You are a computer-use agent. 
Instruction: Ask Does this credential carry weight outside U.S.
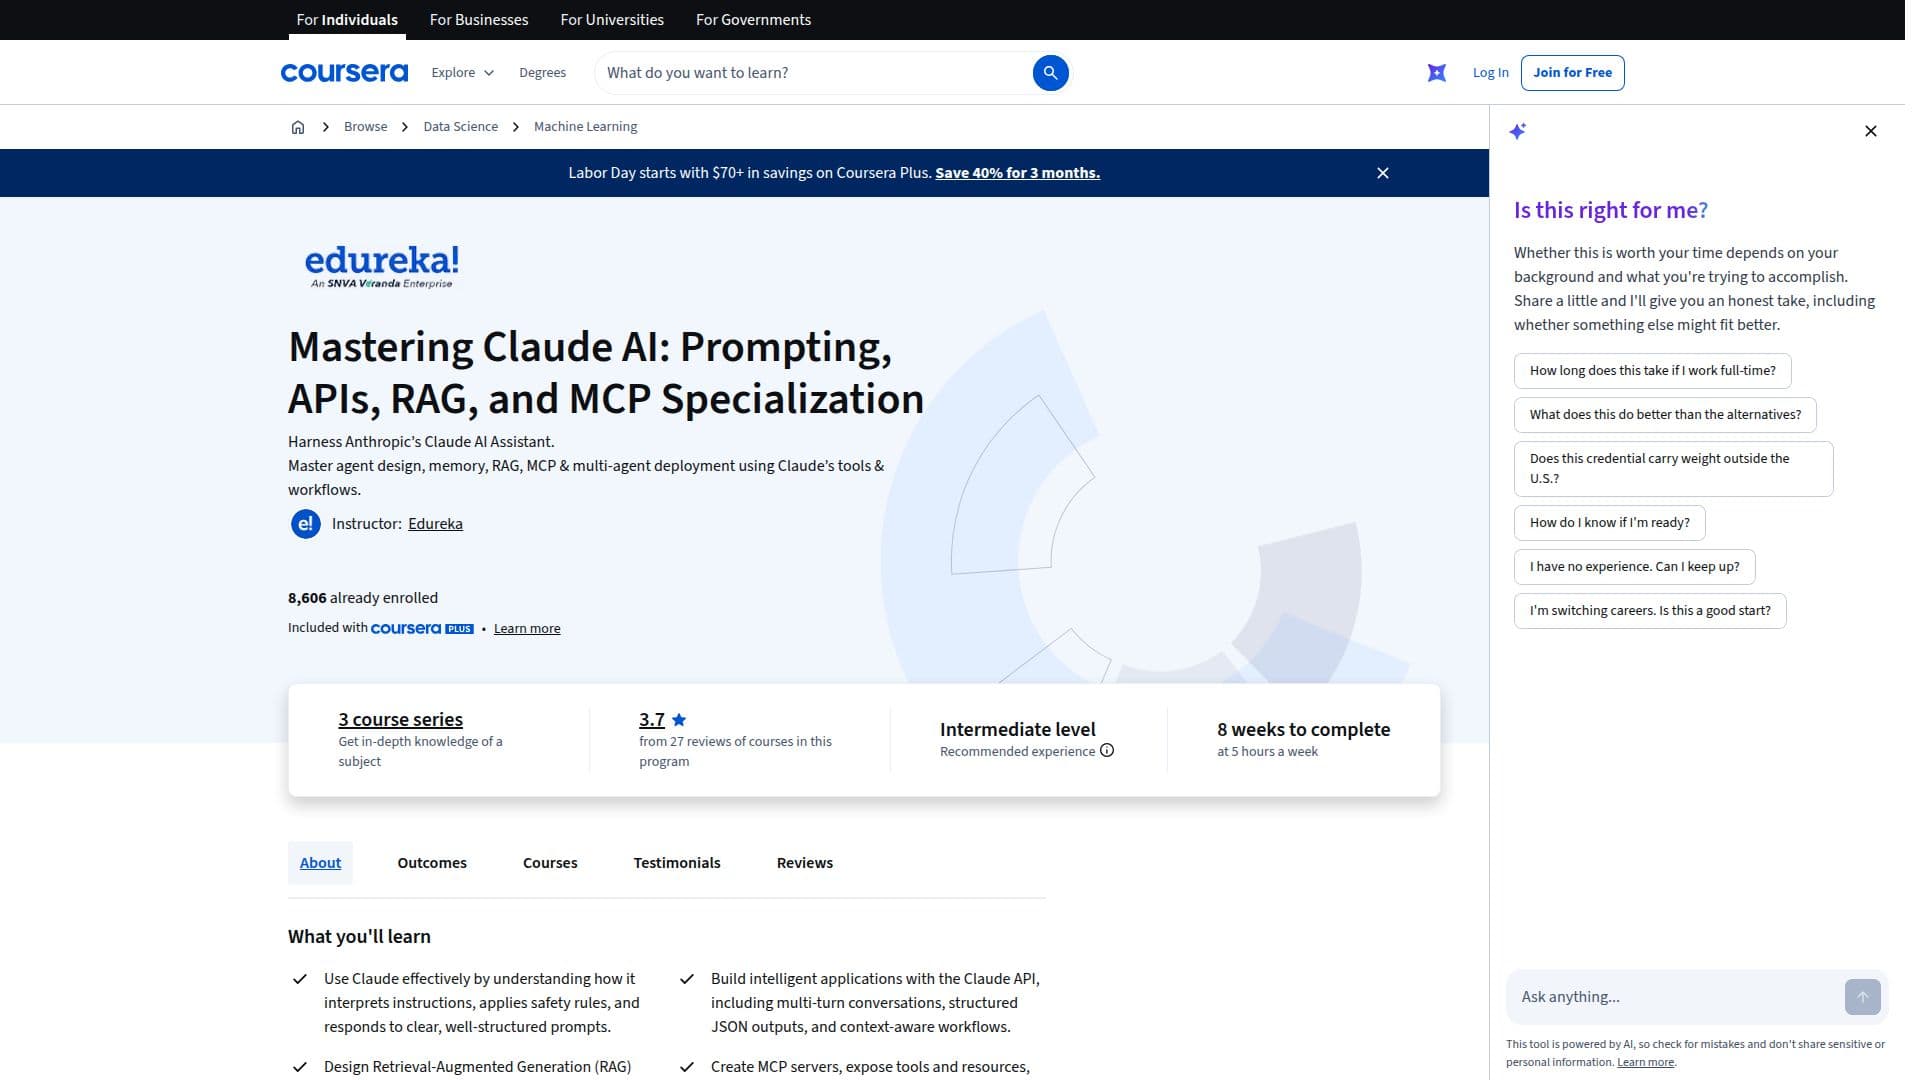click(1673, 469)
